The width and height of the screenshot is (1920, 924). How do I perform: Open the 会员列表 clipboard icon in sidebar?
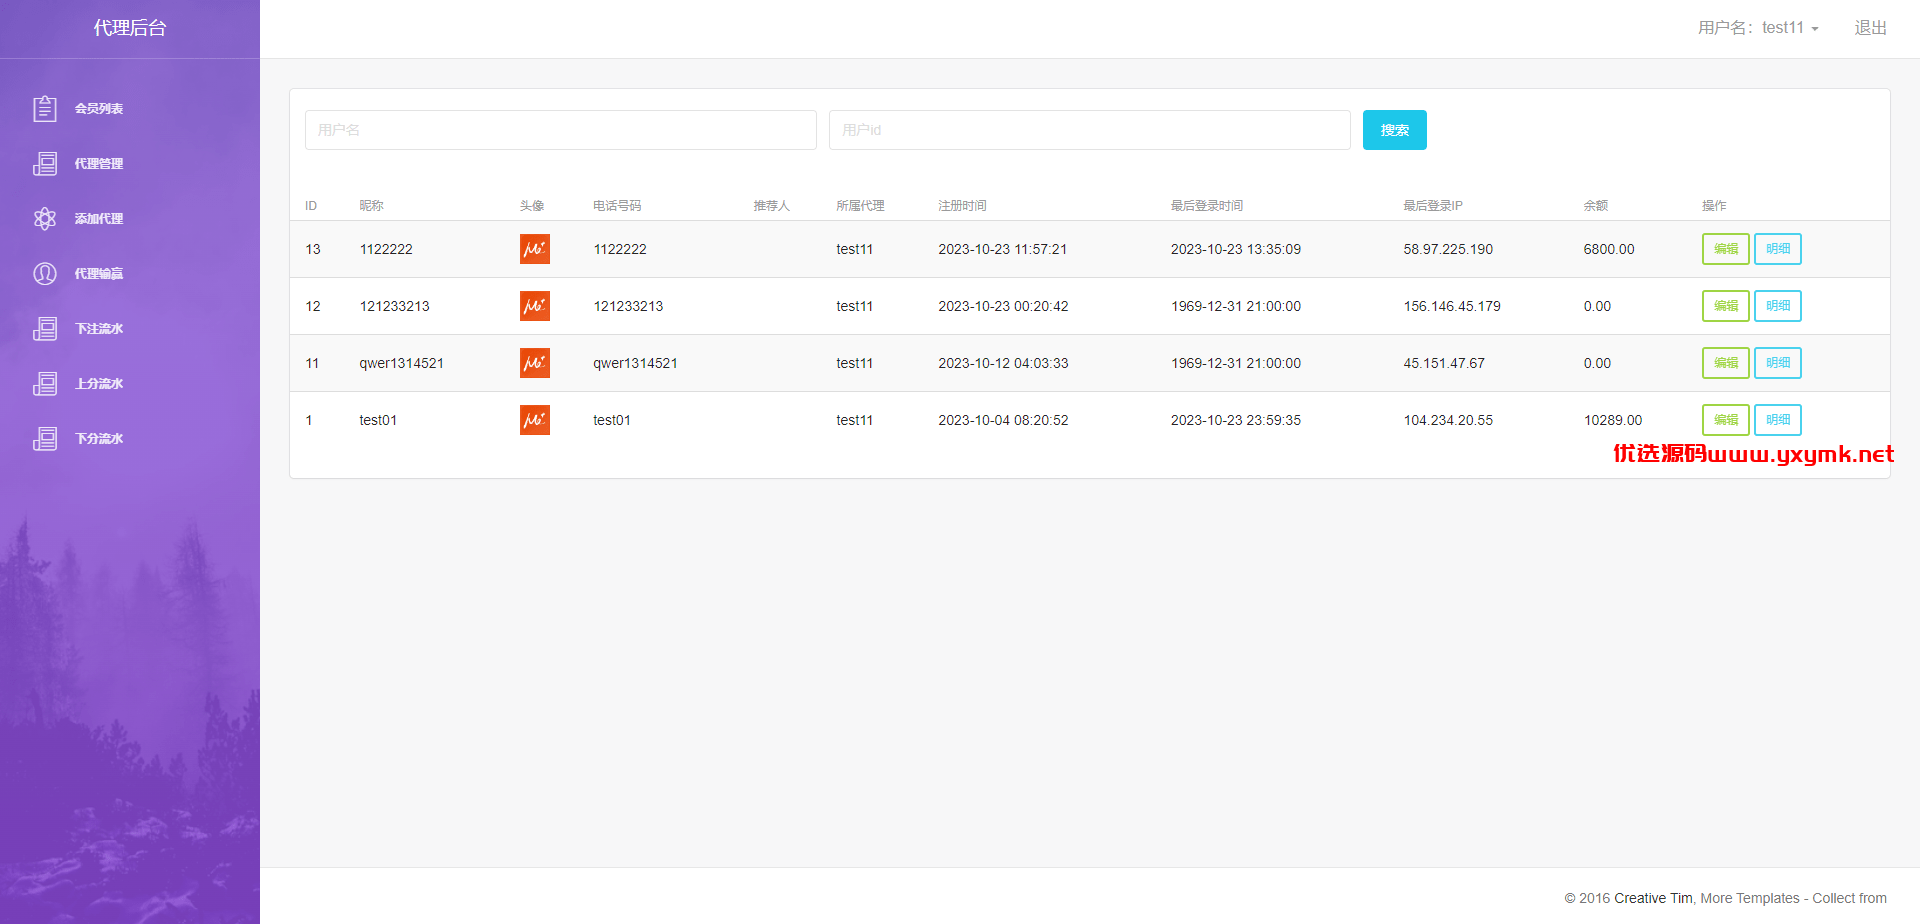tap(45, 108)
